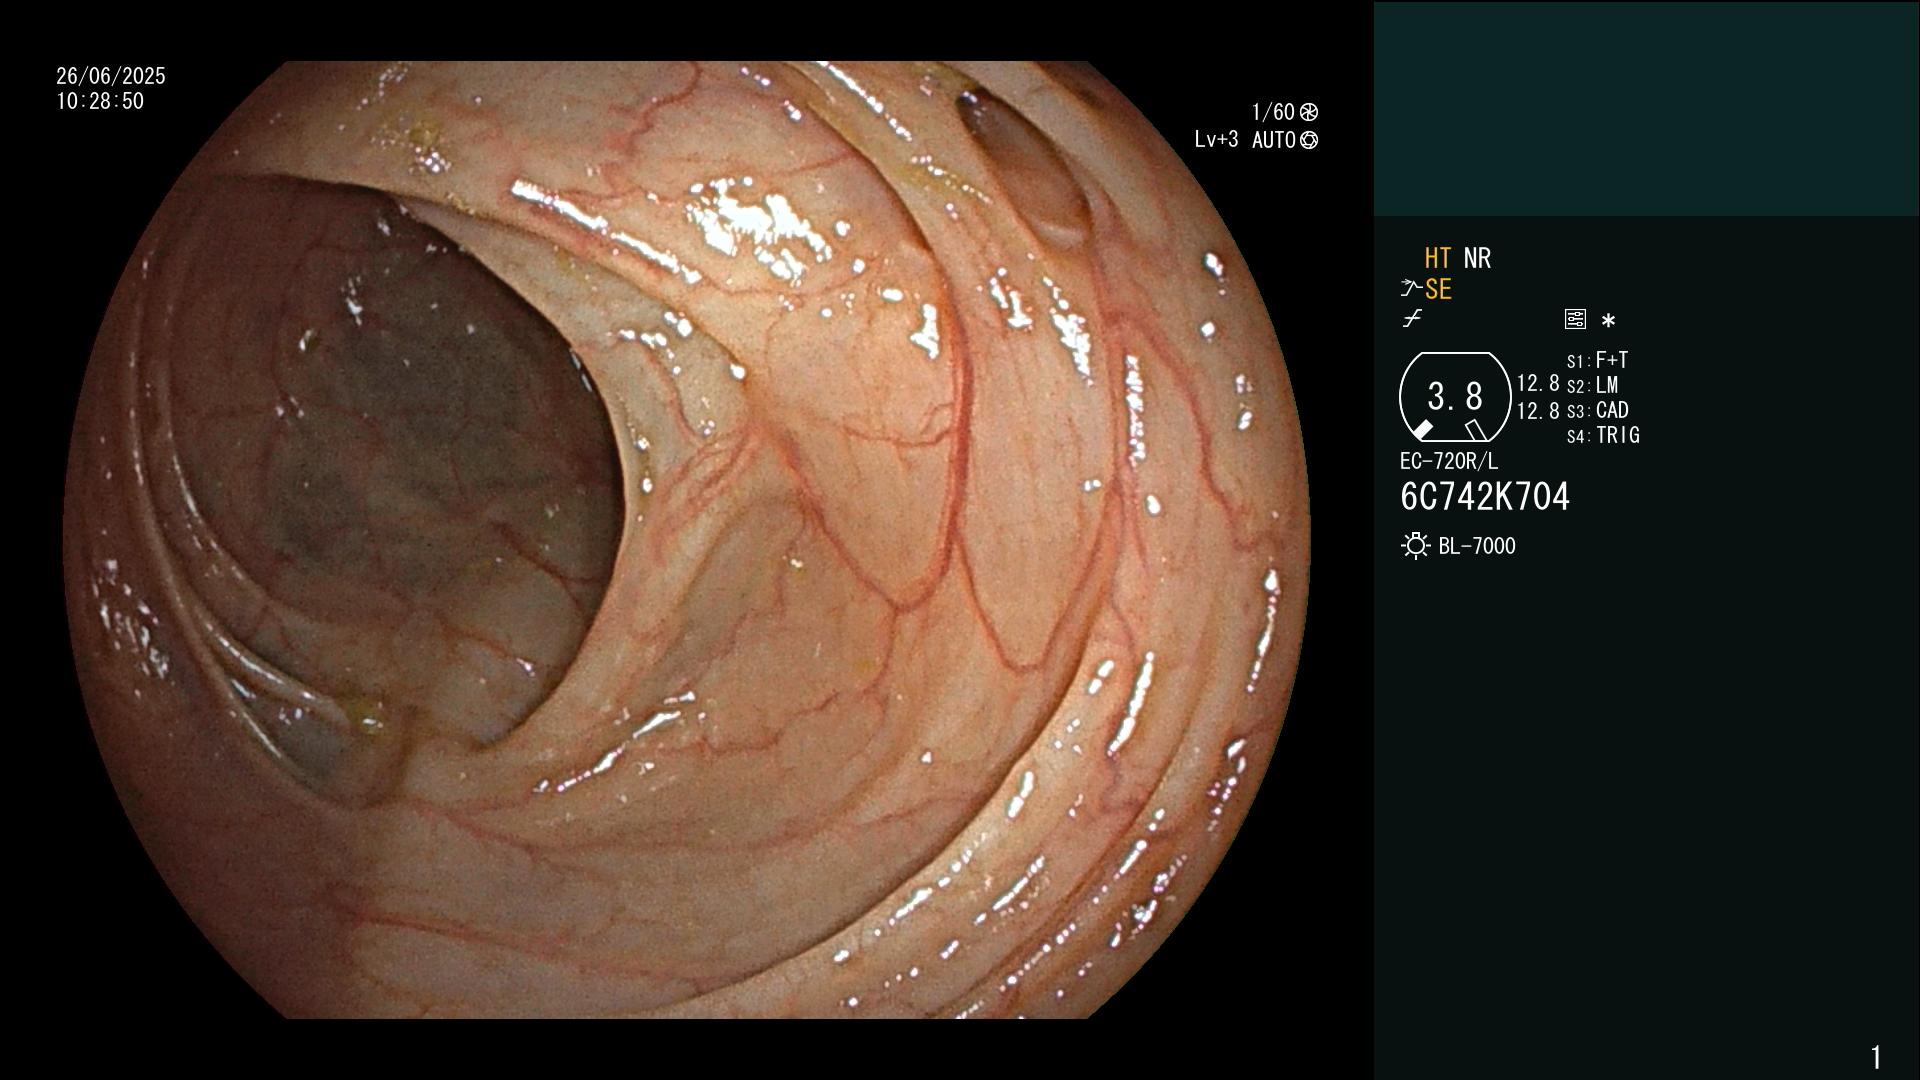The image size is (1920, 1080).
Task: Click the hollow channel marker in scope diagram
Action: [x=1476, y=430]
